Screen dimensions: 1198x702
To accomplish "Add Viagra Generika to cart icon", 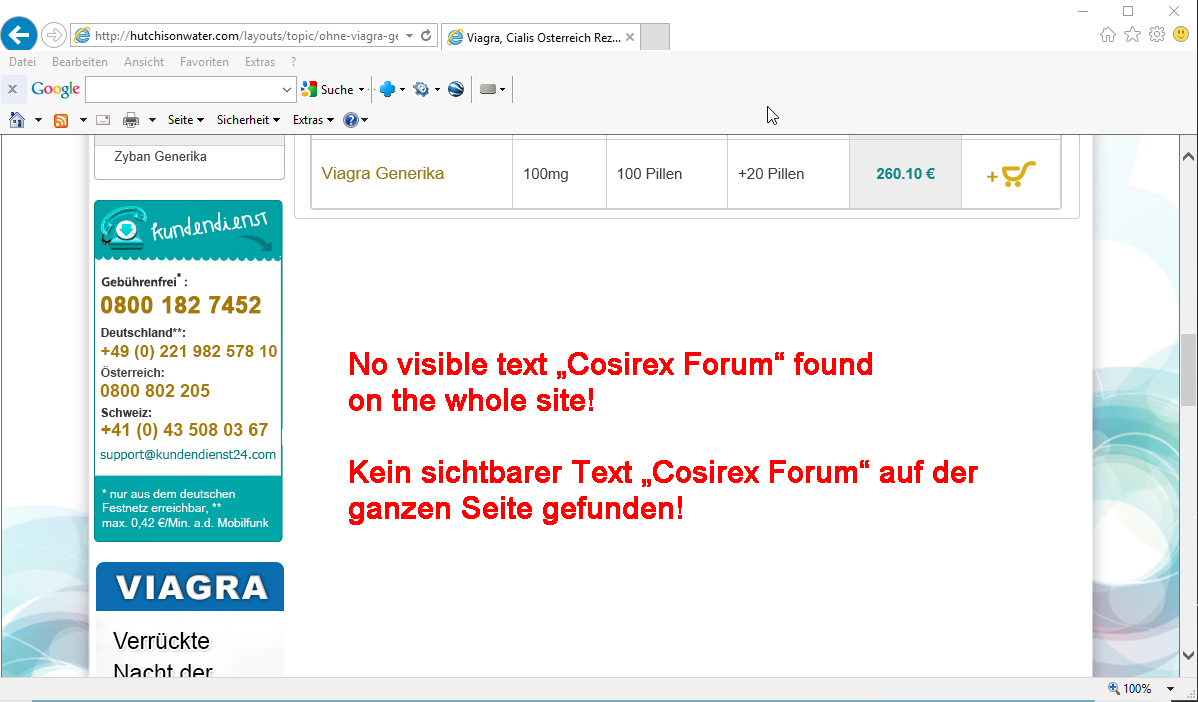I will 1011,174.
